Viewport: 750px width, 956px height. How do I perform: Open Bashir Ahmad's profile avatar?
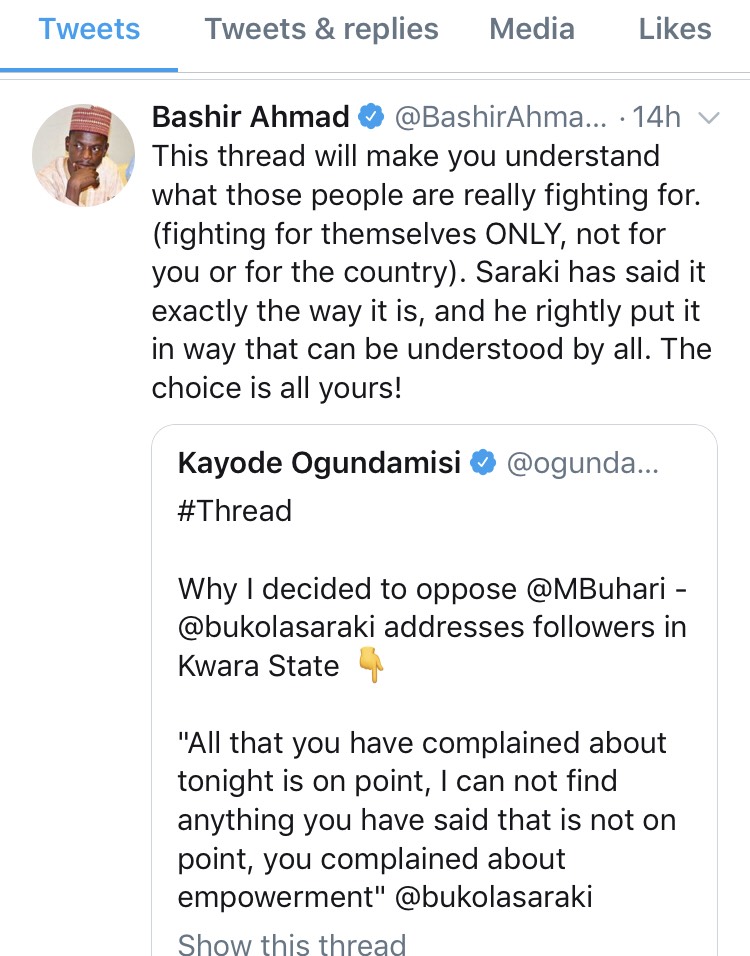click(83, 155)
